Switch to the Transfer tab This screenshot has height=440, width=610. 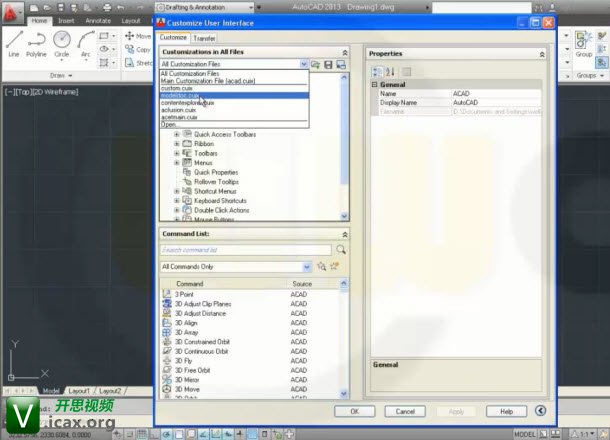pyautogui.click(x=204, y=38)
